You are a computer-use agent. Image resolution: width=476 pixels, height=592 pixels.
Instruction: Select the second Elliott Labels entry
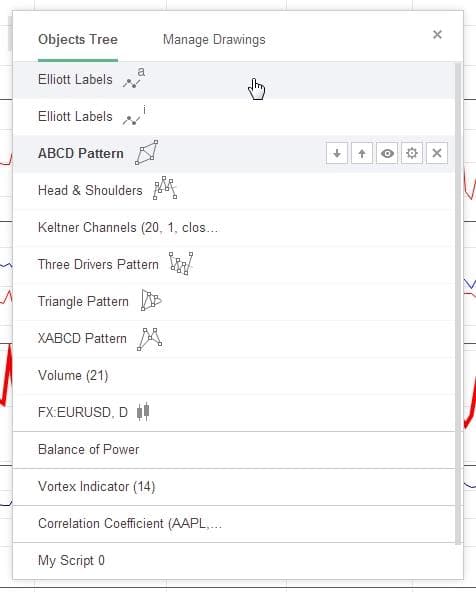click(x=234, y=117)
